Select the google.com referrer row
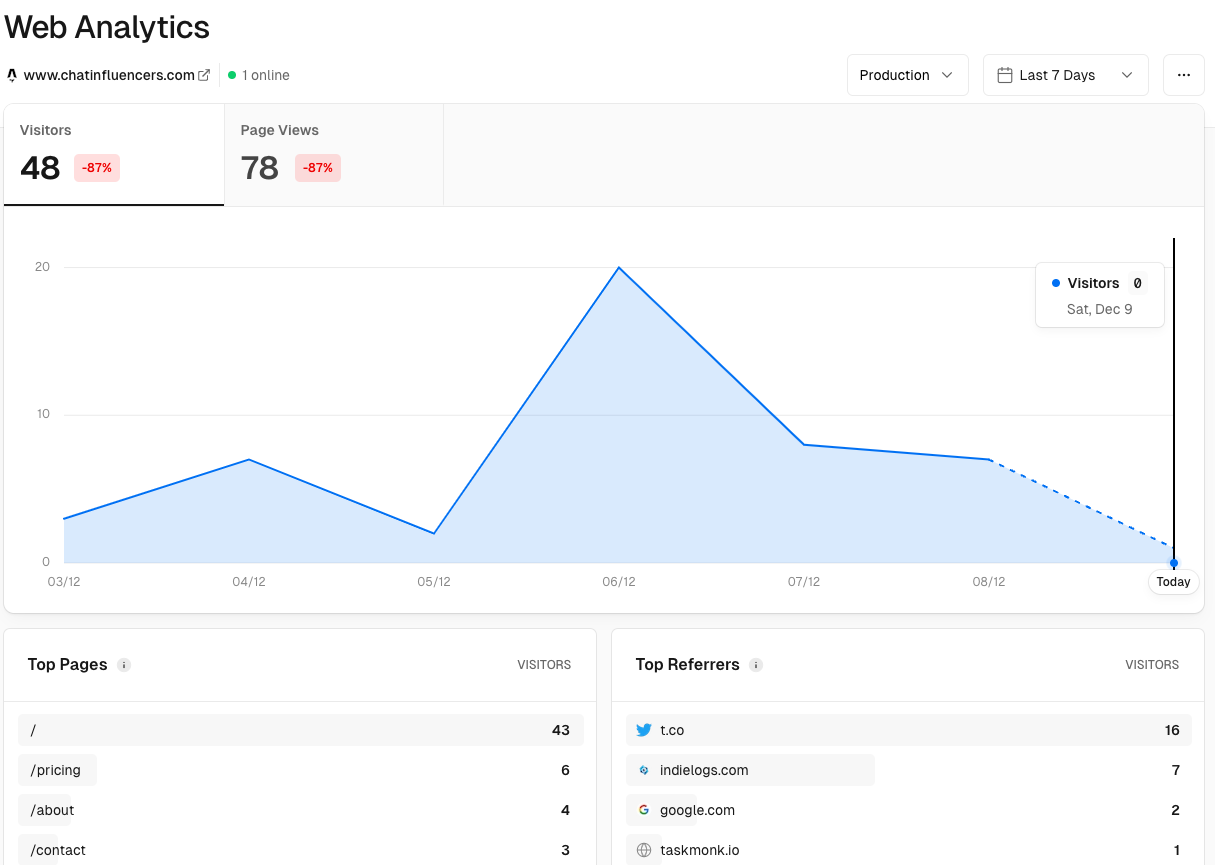 [908, 810]
